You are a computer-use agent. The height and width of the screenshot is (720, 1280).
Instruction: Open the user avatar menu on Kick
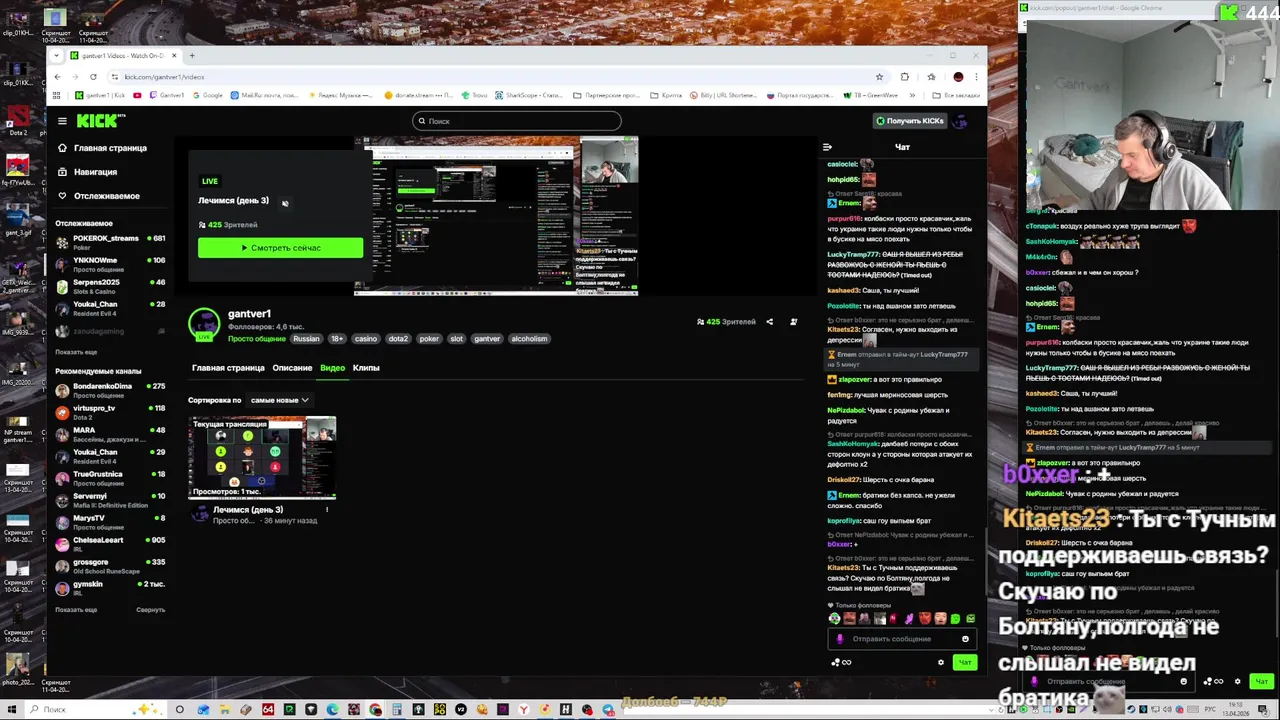pos(960,121)
